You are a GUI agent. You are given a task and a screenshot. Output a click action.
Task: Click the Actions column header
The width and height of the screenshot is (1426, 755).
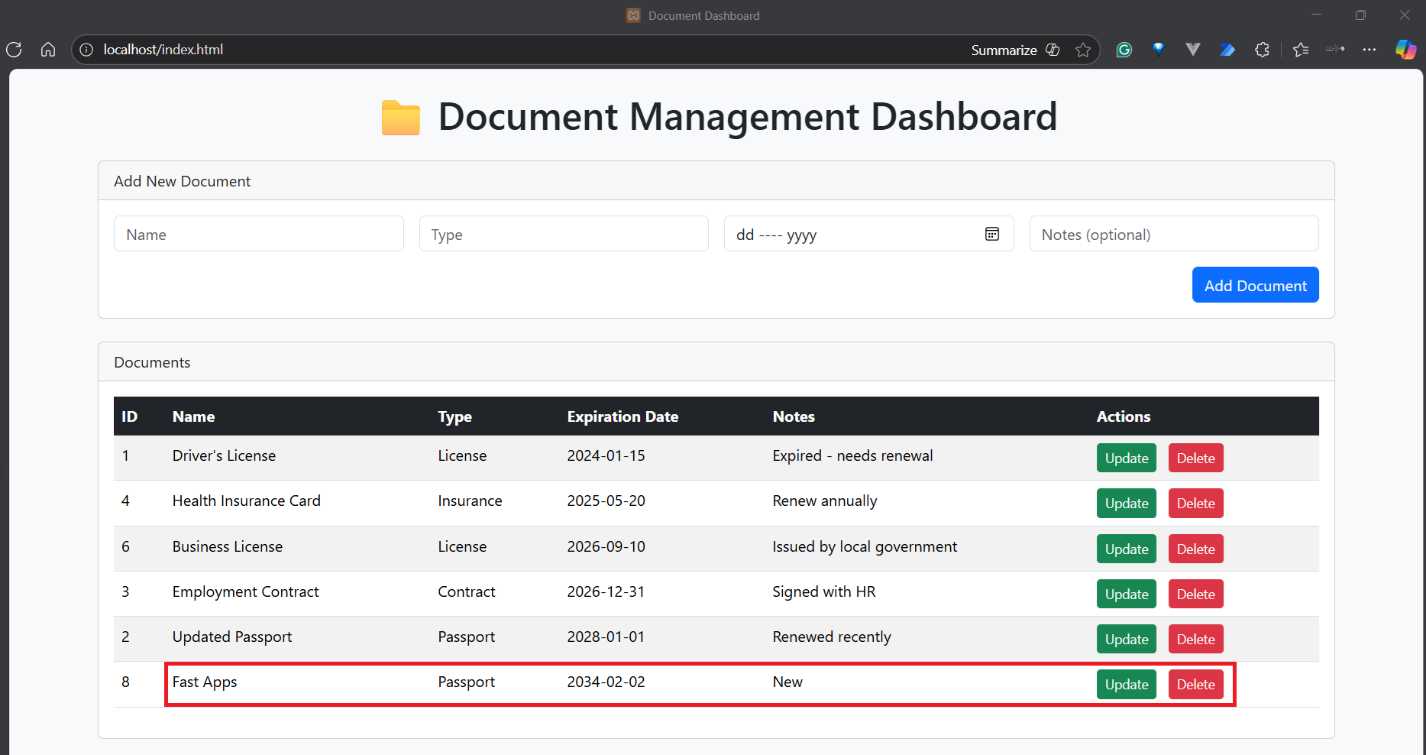tap(1124, 417)
